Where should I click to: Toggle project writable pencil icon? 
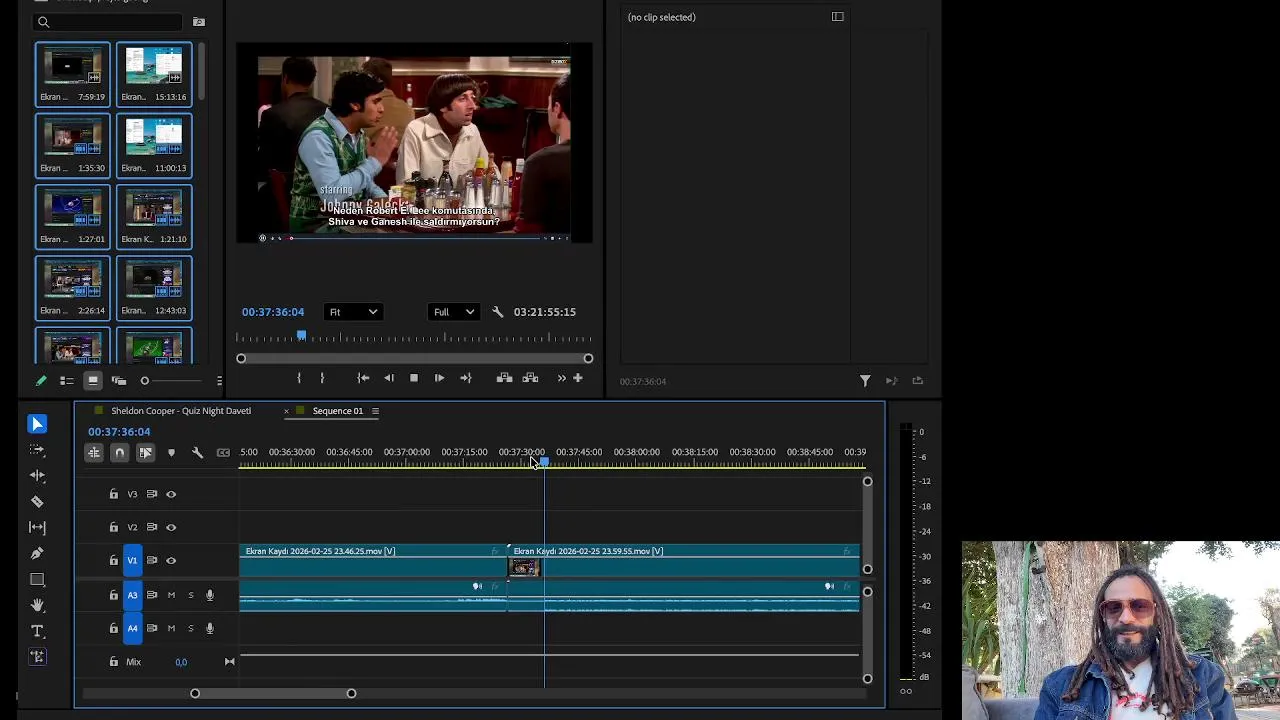tap(41, 381)
